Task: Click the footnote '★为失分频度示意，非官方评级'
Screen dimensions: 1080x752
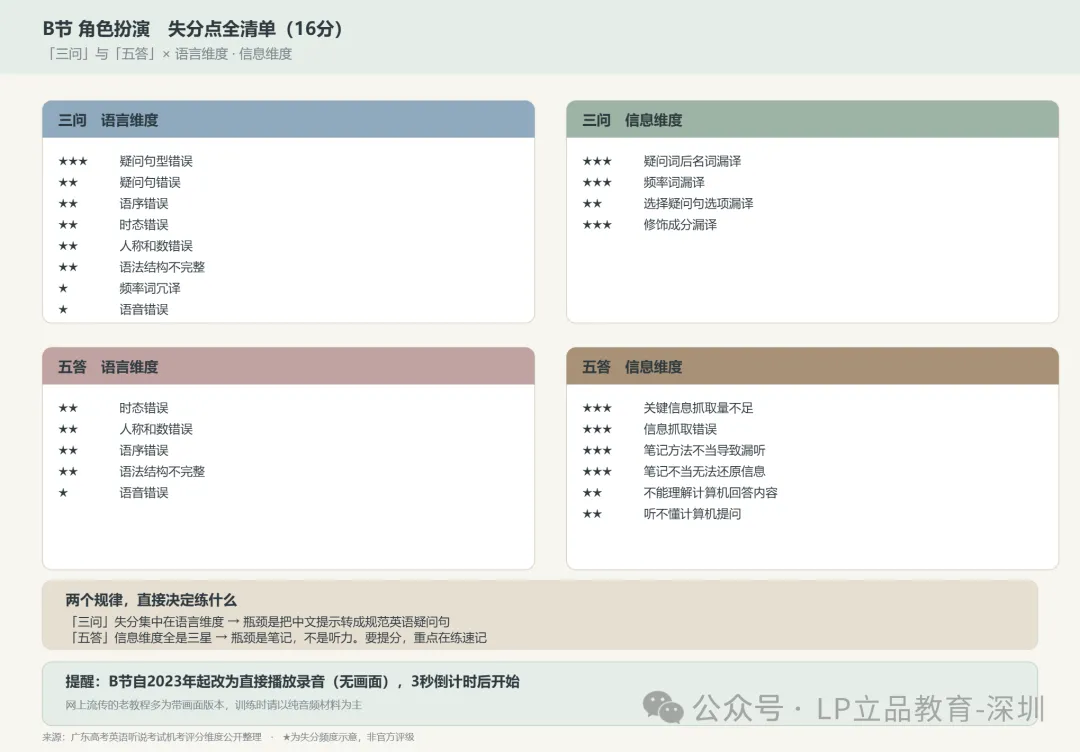Action: point(349,737)
